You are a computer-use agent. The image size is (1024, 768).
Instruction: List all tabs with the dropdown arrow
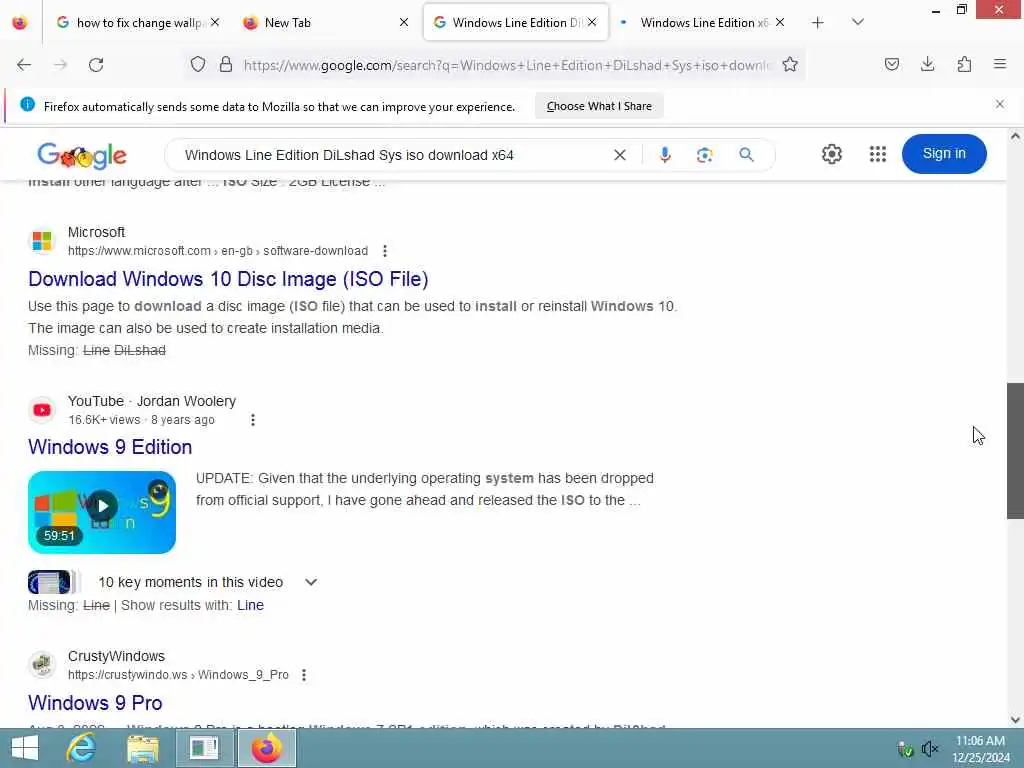click(x=858, y=22)
